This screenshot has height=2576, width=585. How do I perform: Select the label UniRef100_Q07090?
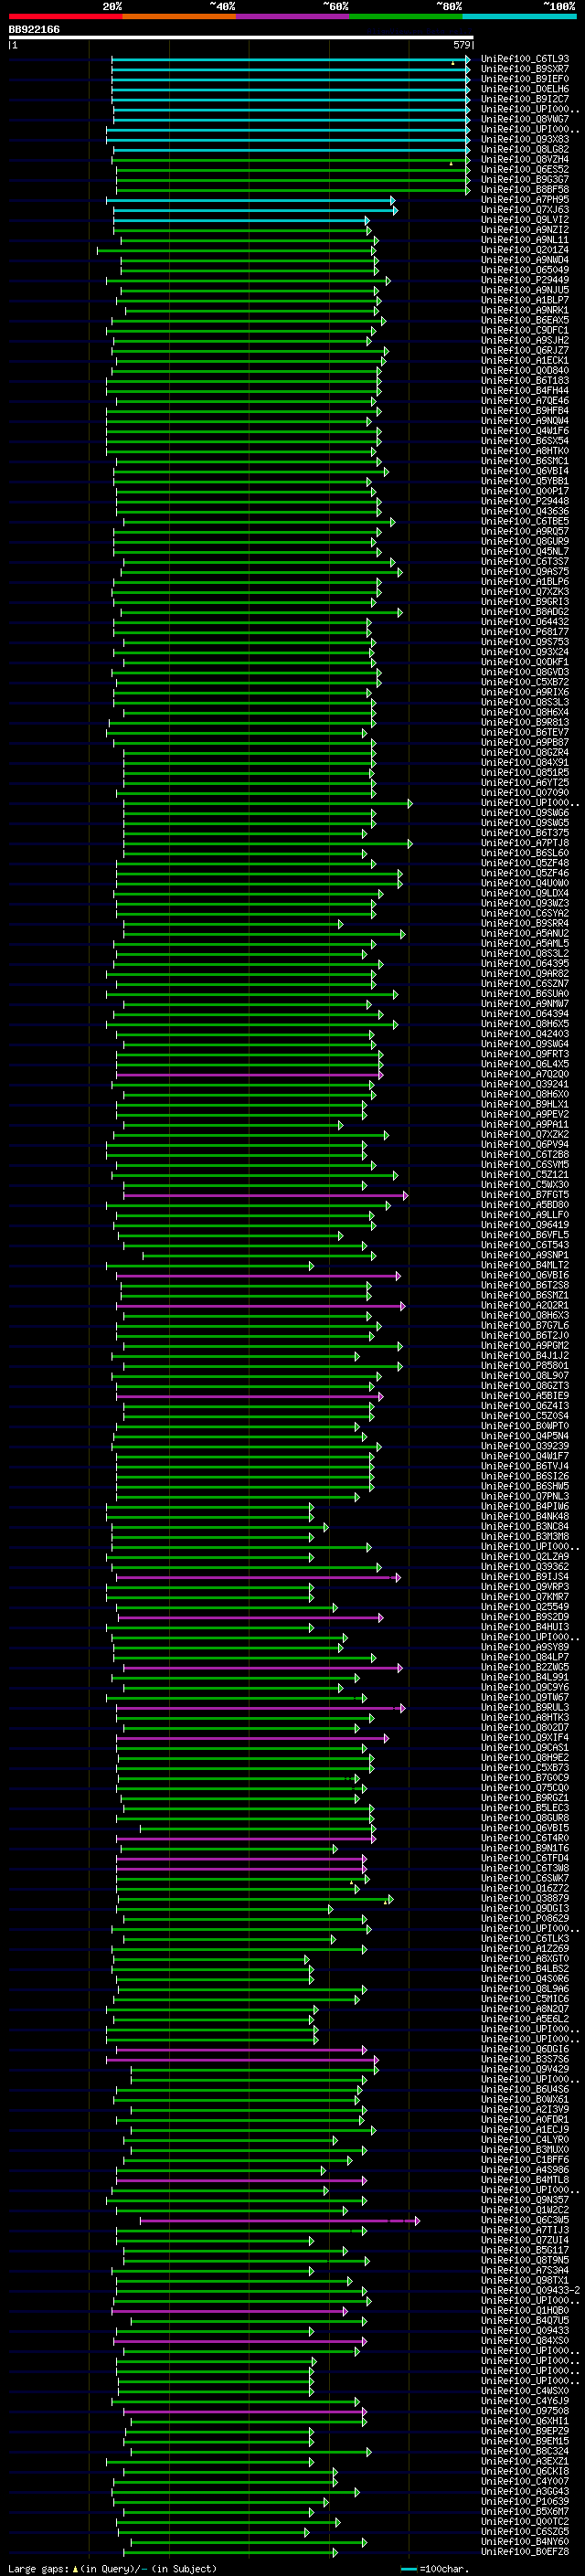525,793
